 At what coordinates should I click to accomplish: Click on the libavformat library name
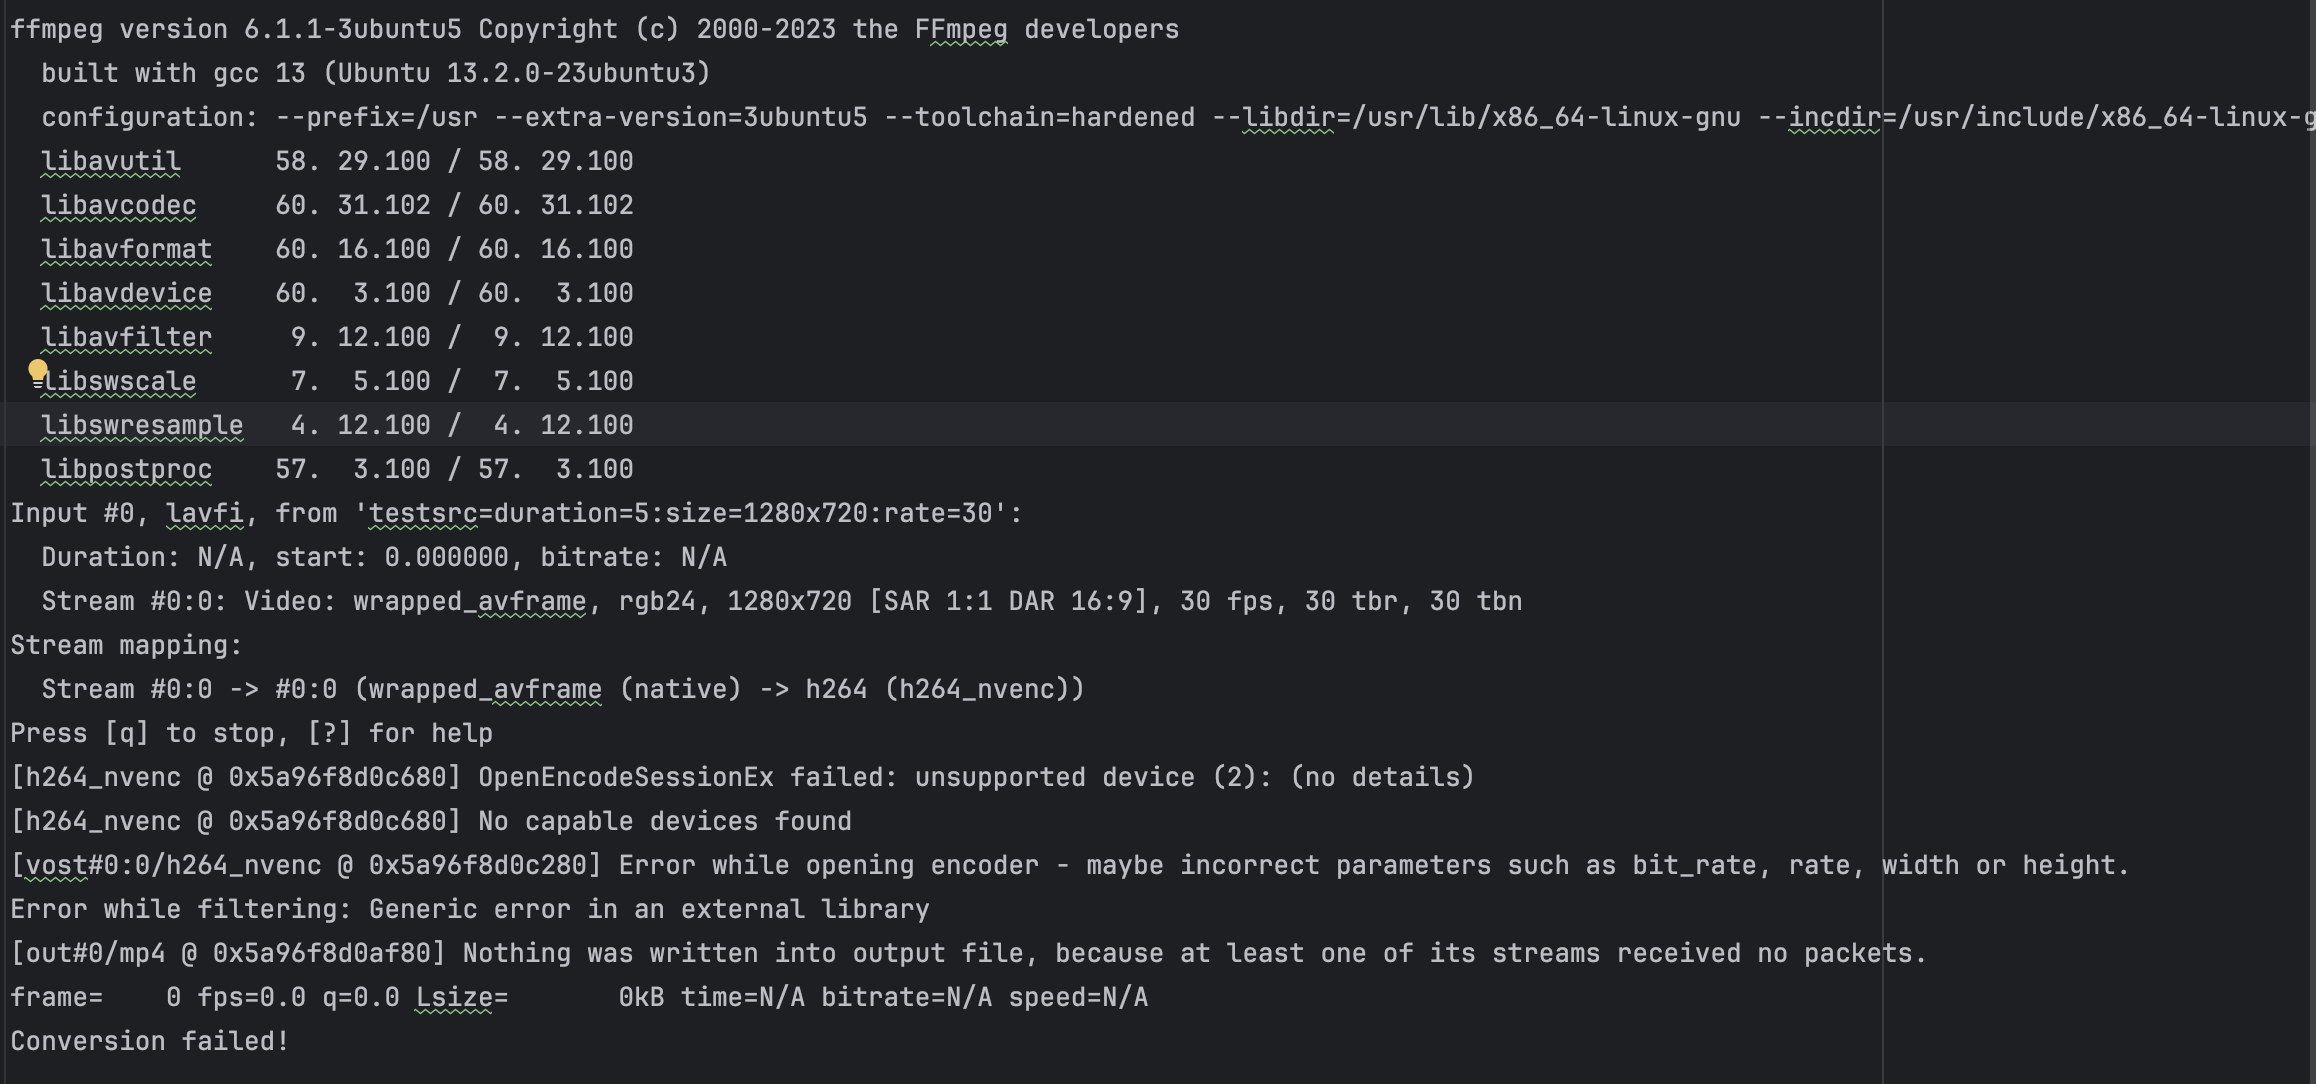(126, 249)
